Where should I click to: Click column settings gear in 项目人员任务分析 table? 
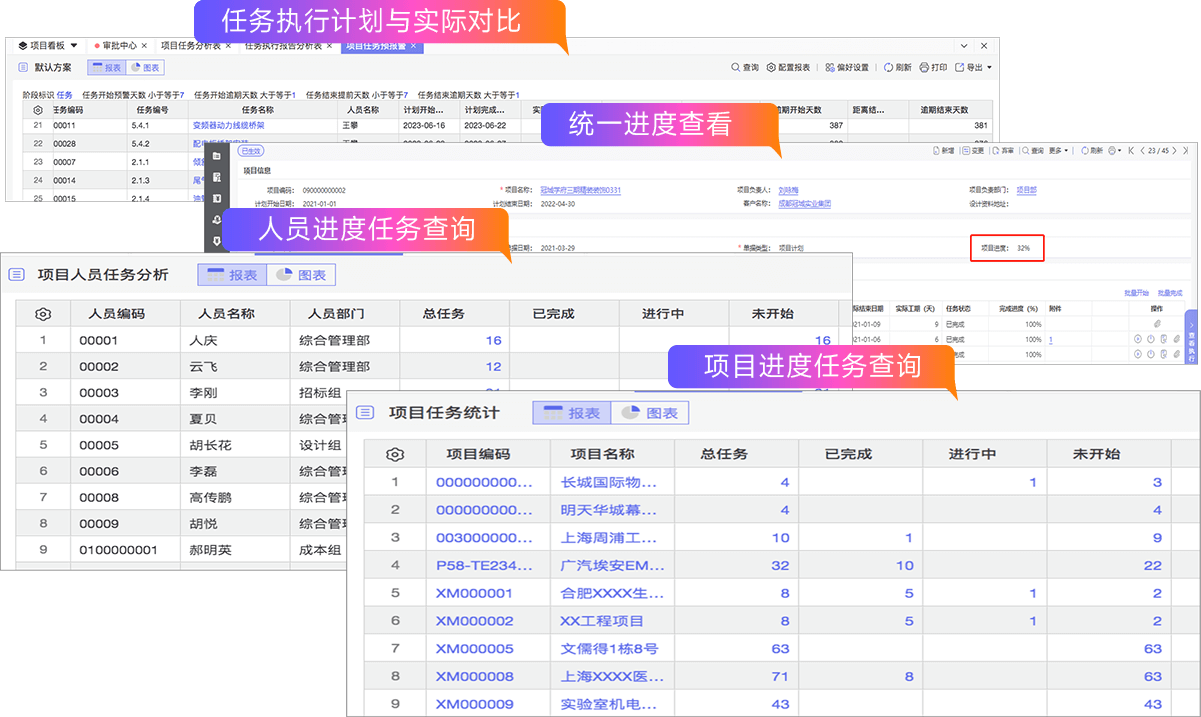click(x=42, y=314)
